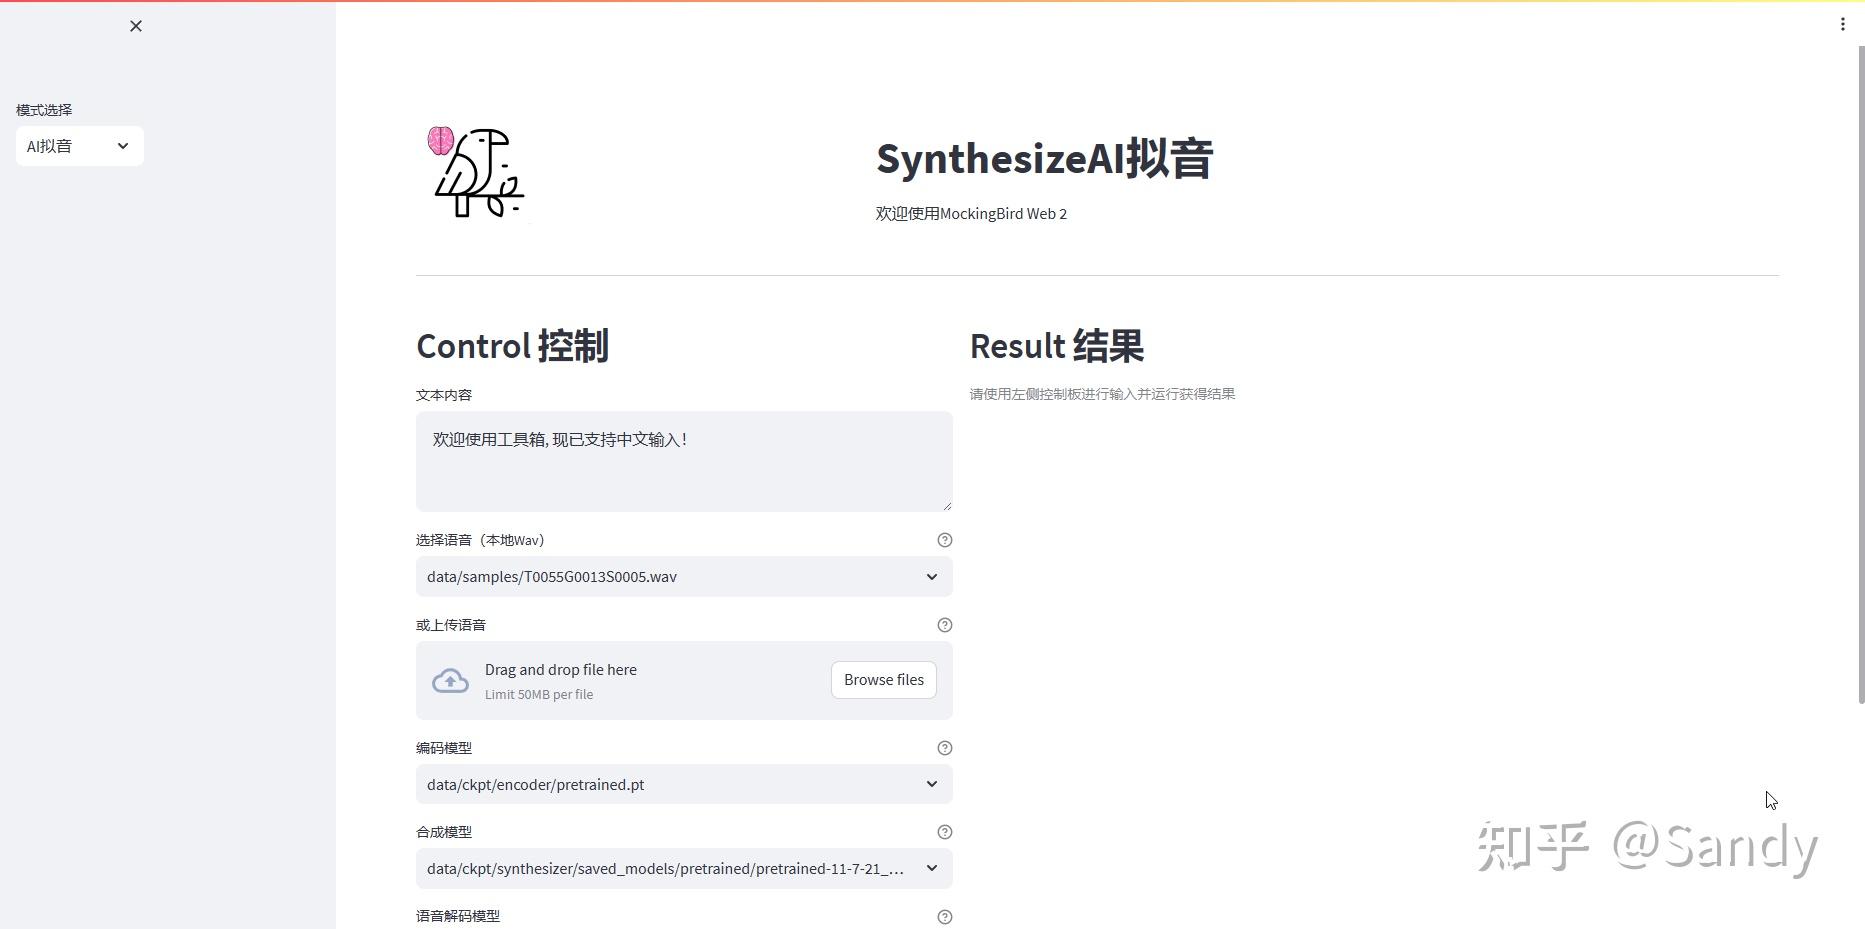The image size is (1865, 929).
Task: Click the help icon beside 合成模型
Action: click(944, 831)
